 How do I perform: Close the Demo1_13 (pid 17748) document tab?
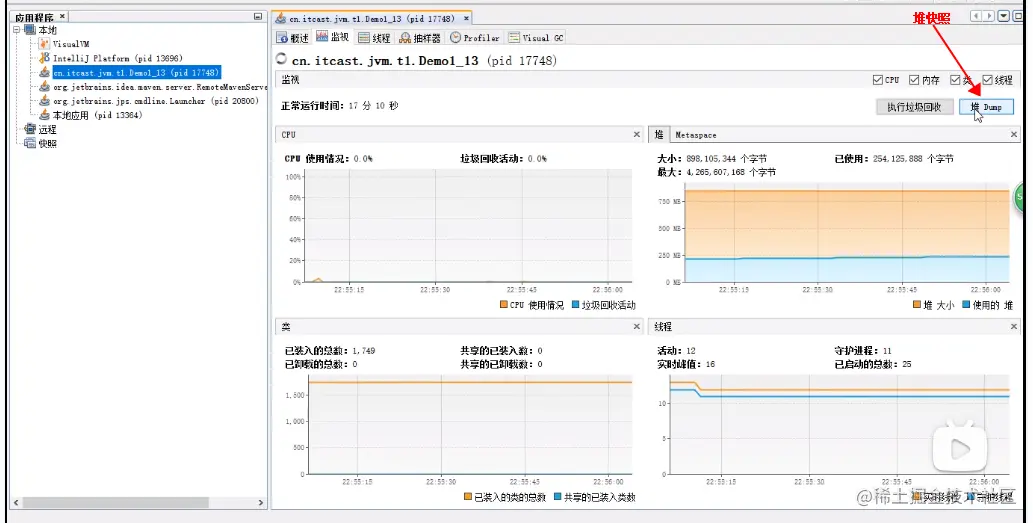pyautogui.click(x=466, y=18)
